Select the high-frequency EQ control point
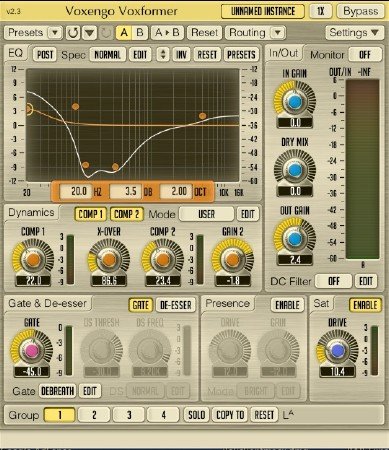Image resolution: width=389 pixels, height=450 pixels. tap(202, 116)
